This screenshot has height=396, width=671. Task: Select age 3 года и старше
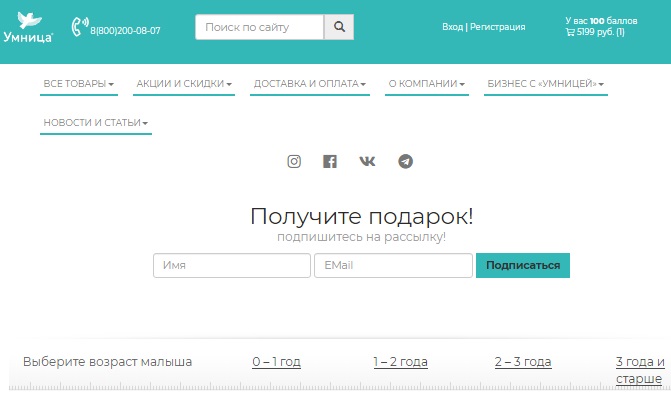pos(640,370)
